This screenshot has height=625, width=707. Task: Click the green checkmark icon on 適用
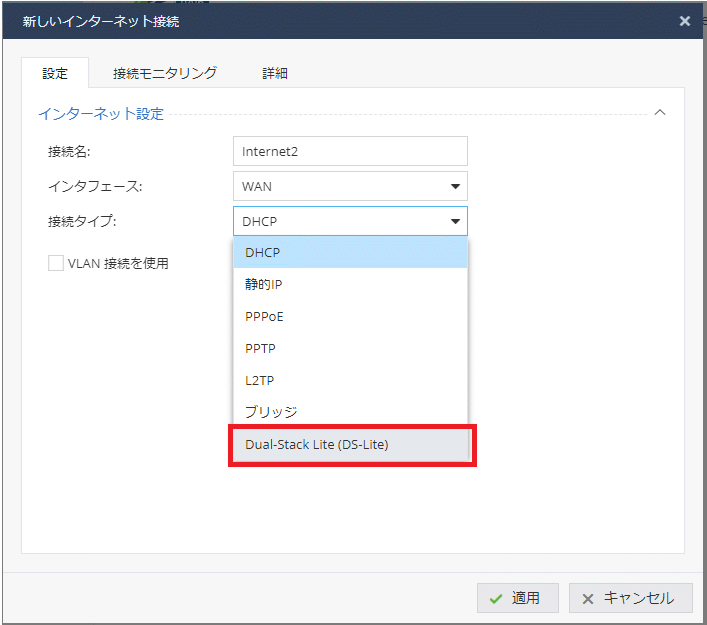point(496,598)
